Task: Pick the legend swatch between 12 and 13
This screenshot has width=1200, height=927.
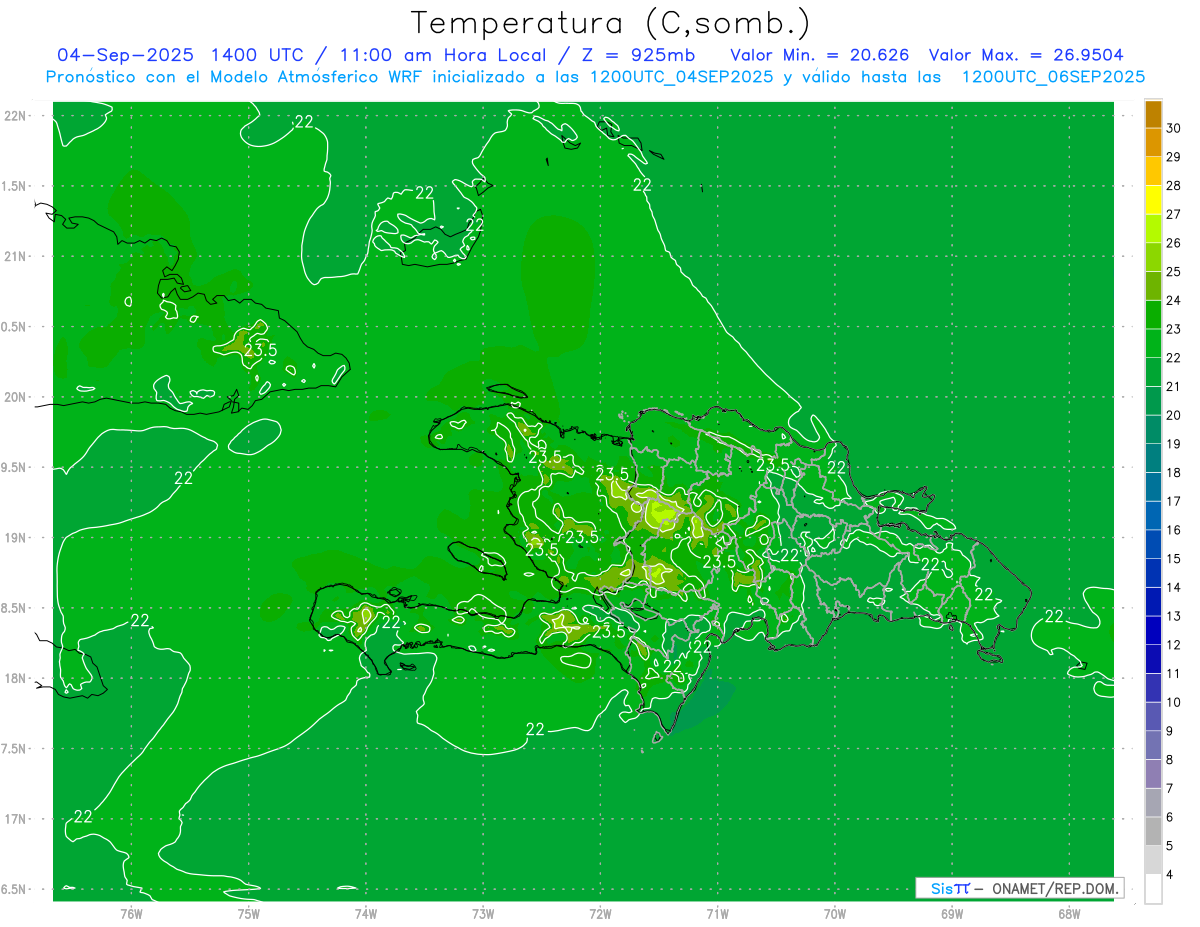Action: coord(1153,630)
